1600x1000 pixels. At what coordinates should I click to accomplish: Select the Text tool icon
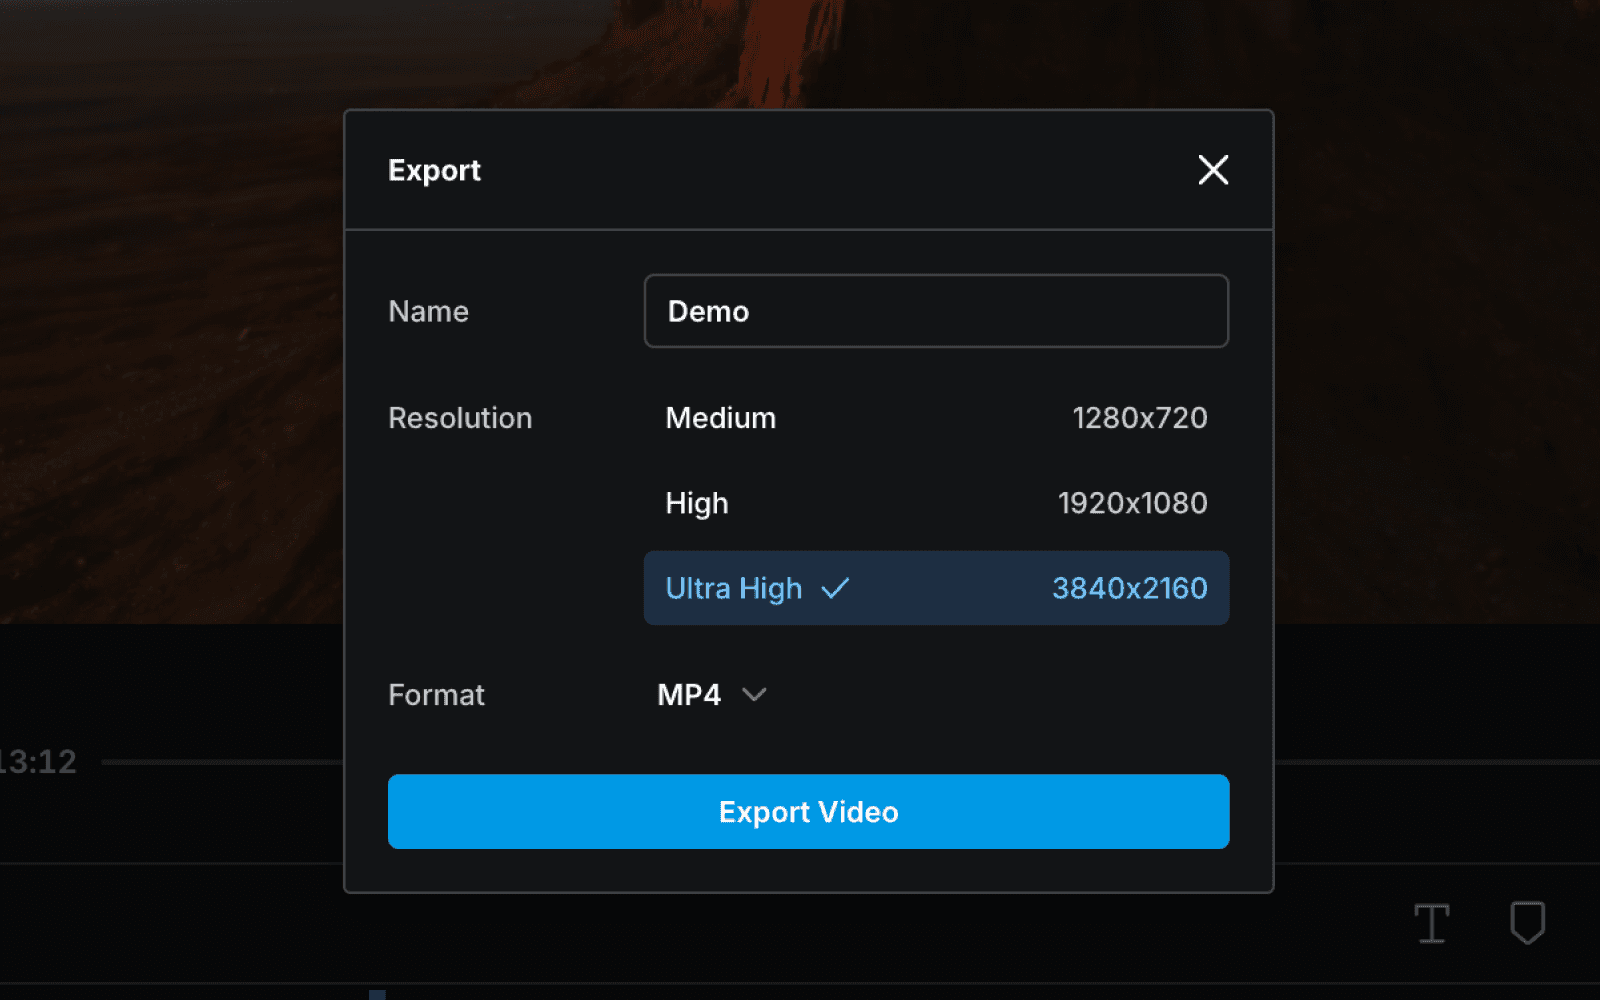[x=1432, y=923]
